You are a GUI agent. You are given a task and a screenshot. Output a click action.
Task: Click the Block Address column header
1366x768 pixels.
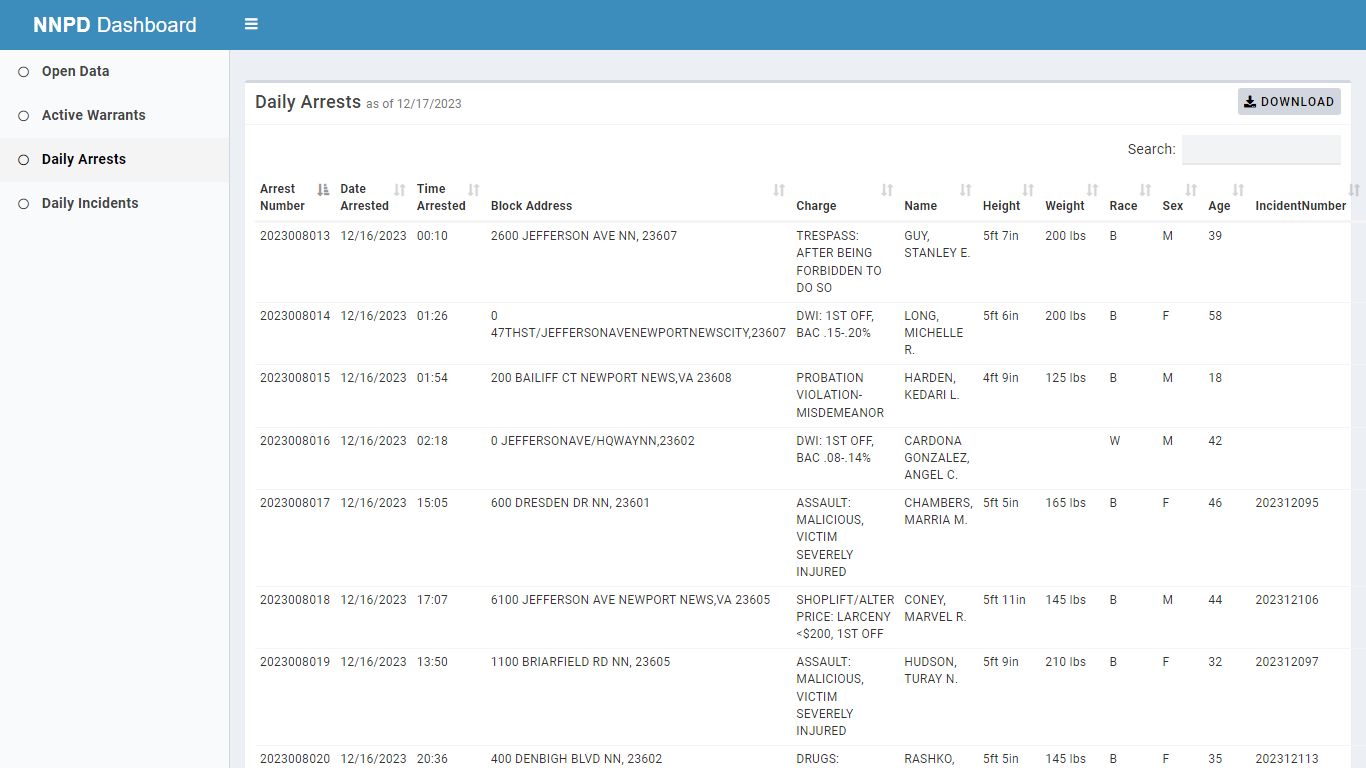[638, 197]
